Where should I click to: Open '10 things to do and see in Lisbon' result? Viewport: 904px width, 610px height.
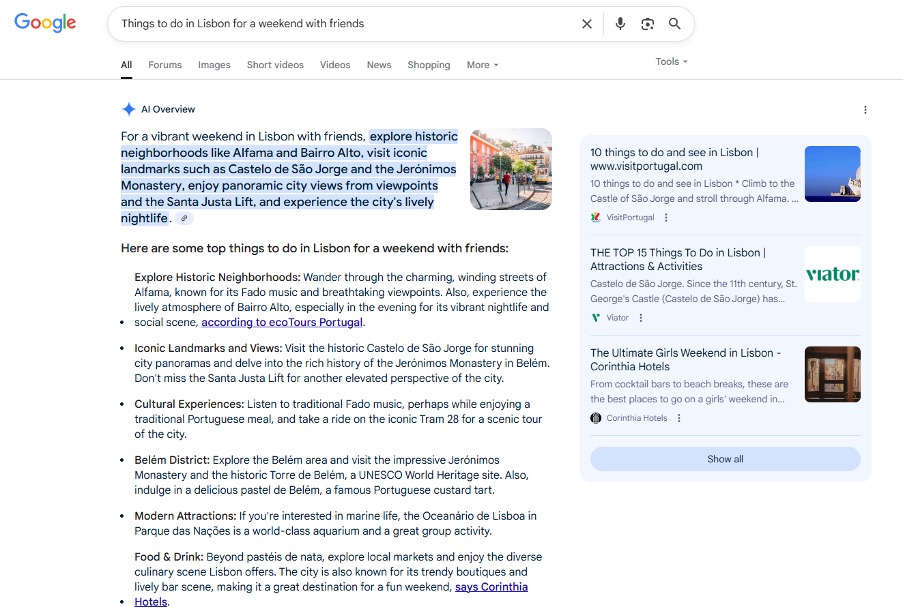[674, 159]
